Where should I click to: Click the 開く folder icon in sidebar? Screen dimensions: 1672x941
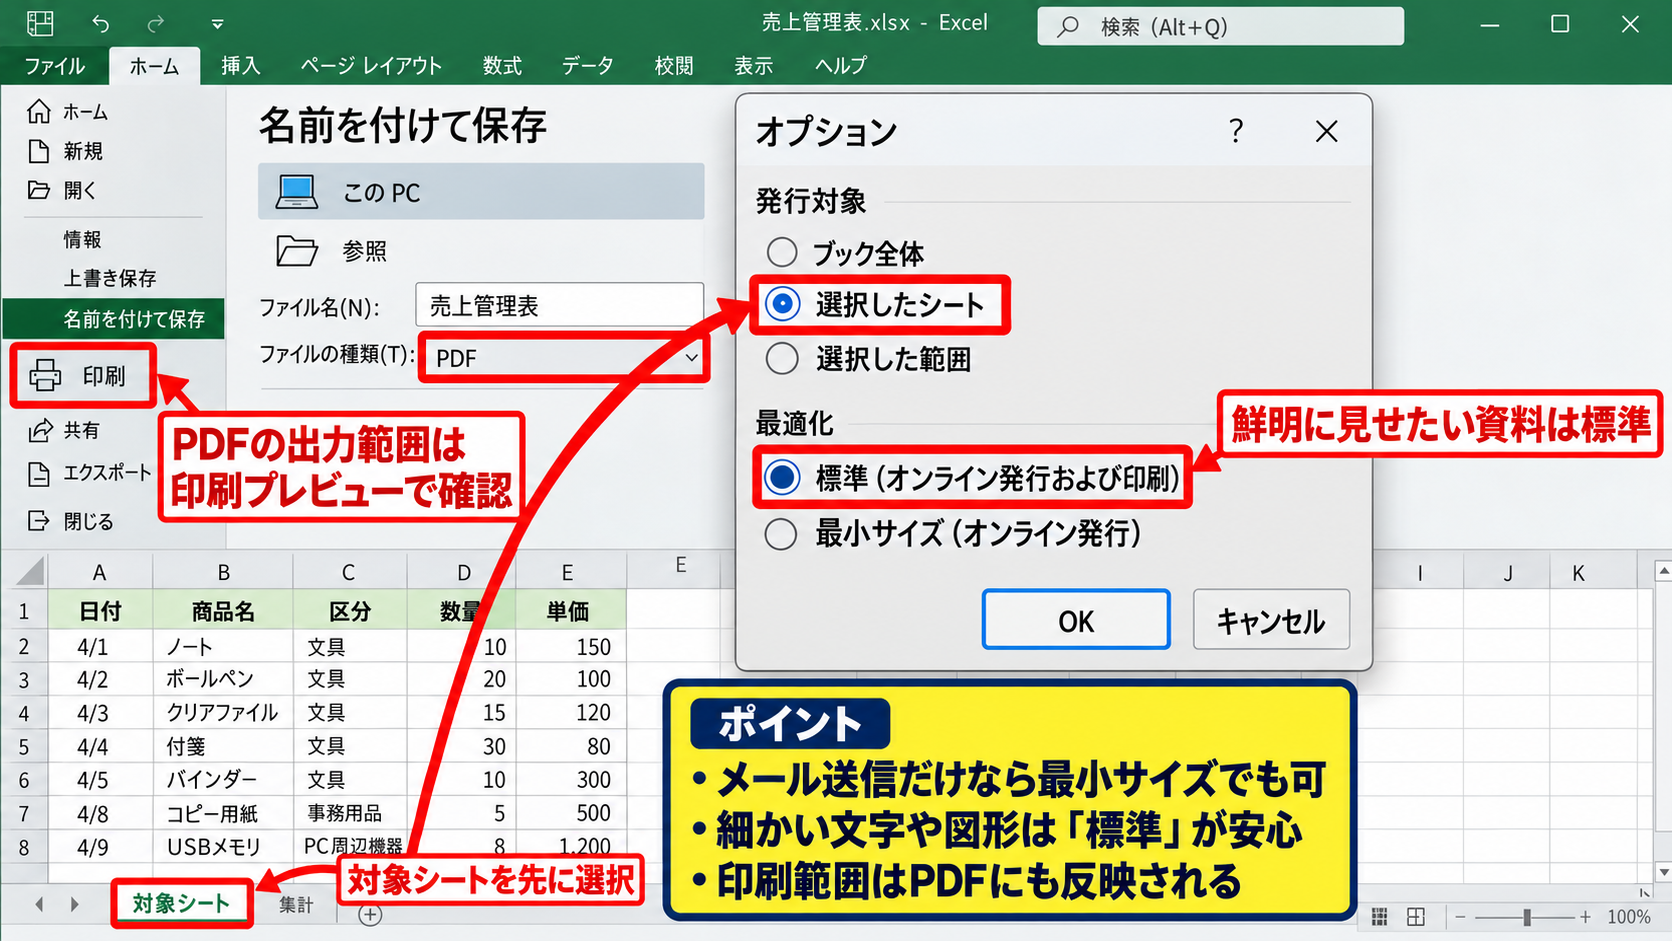point(39,190)
